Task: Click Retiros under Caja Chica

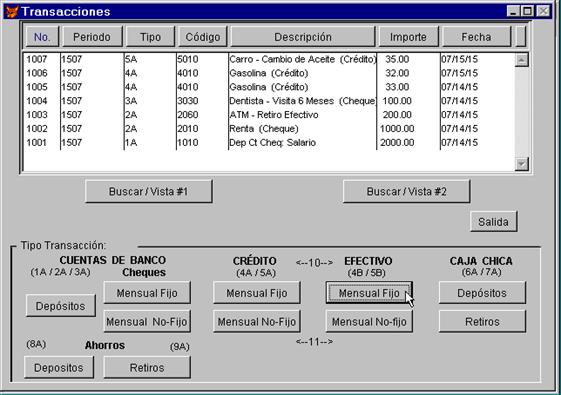Action: [482, 322]
